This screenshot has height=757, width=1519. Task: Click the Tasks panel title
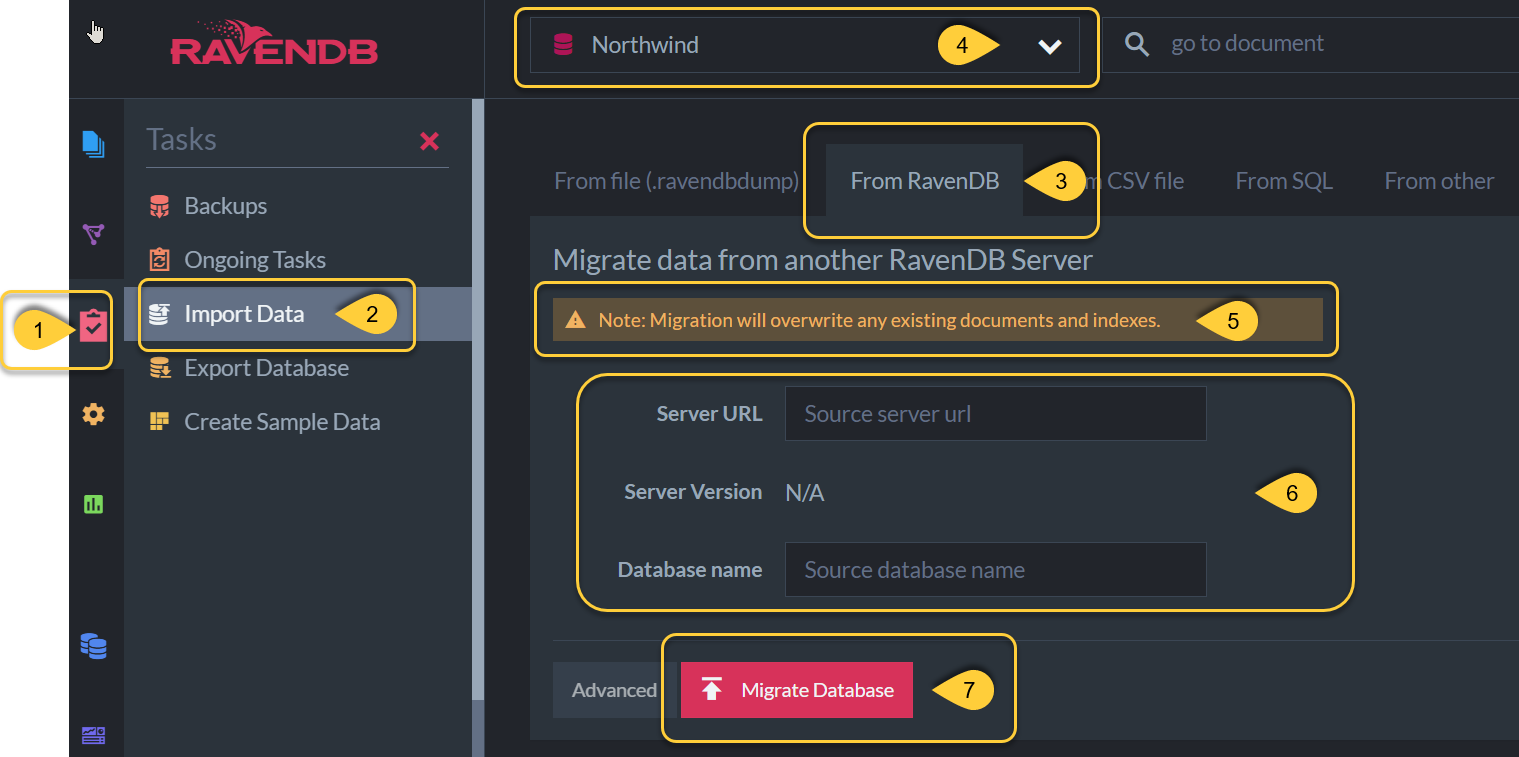[x=181, y=140]
